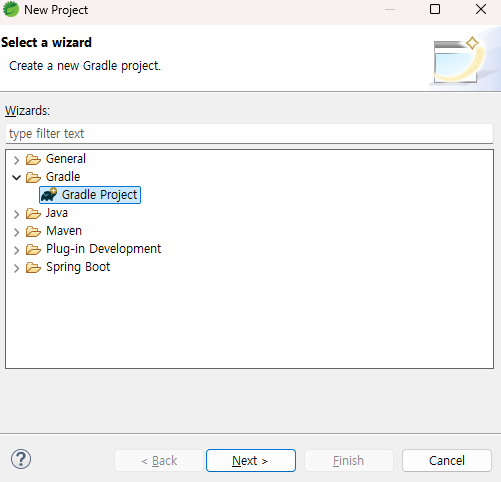Expand the Java category
The image size is (501, 482).
[x=16, y=214]
